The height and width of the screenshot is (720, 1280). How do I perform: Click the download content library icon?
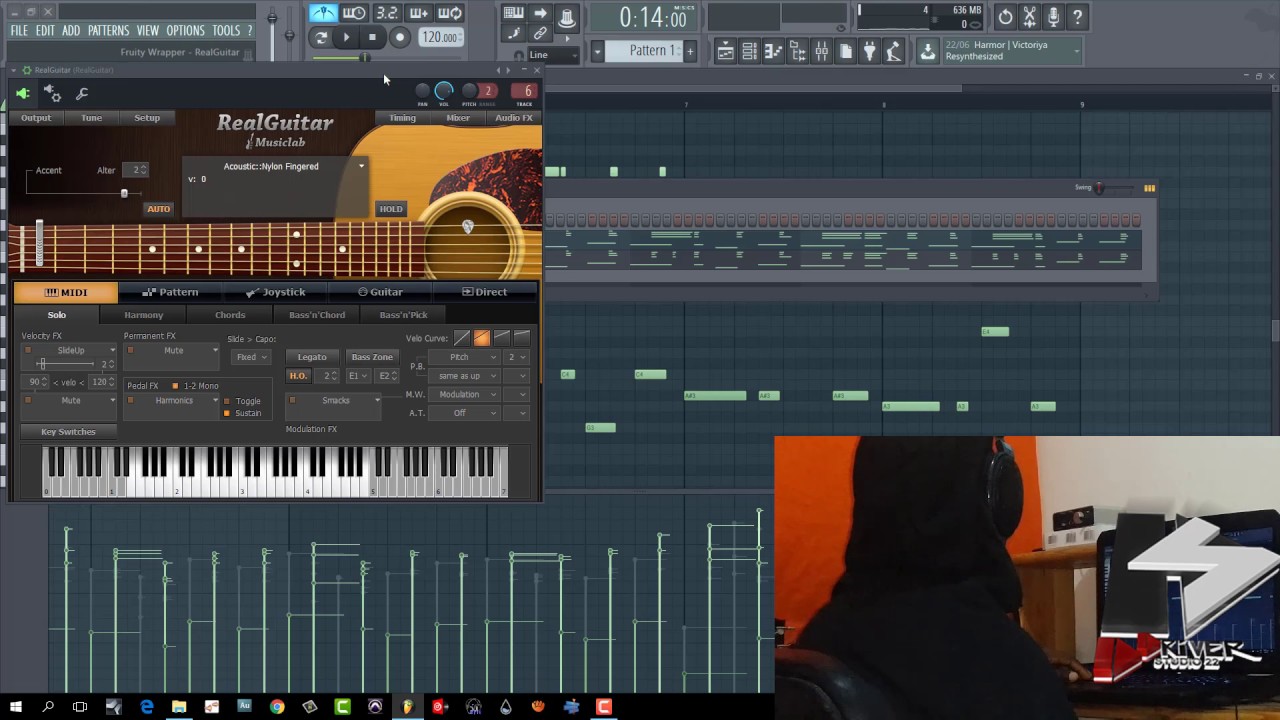pos(928,52)
